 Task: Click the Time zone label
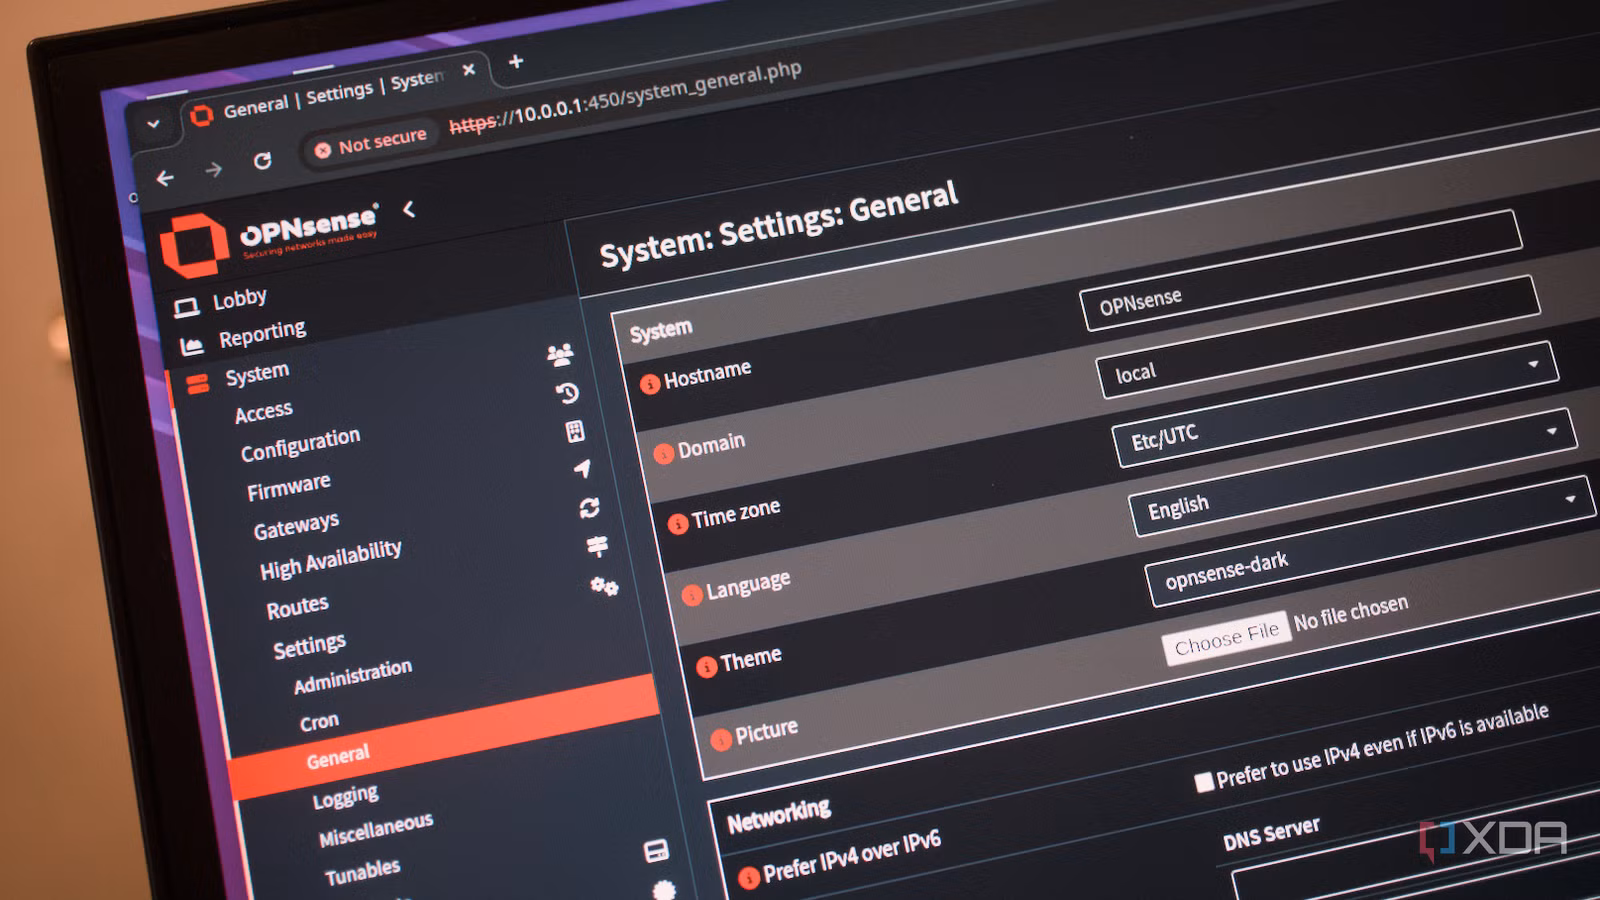point(736,515)
